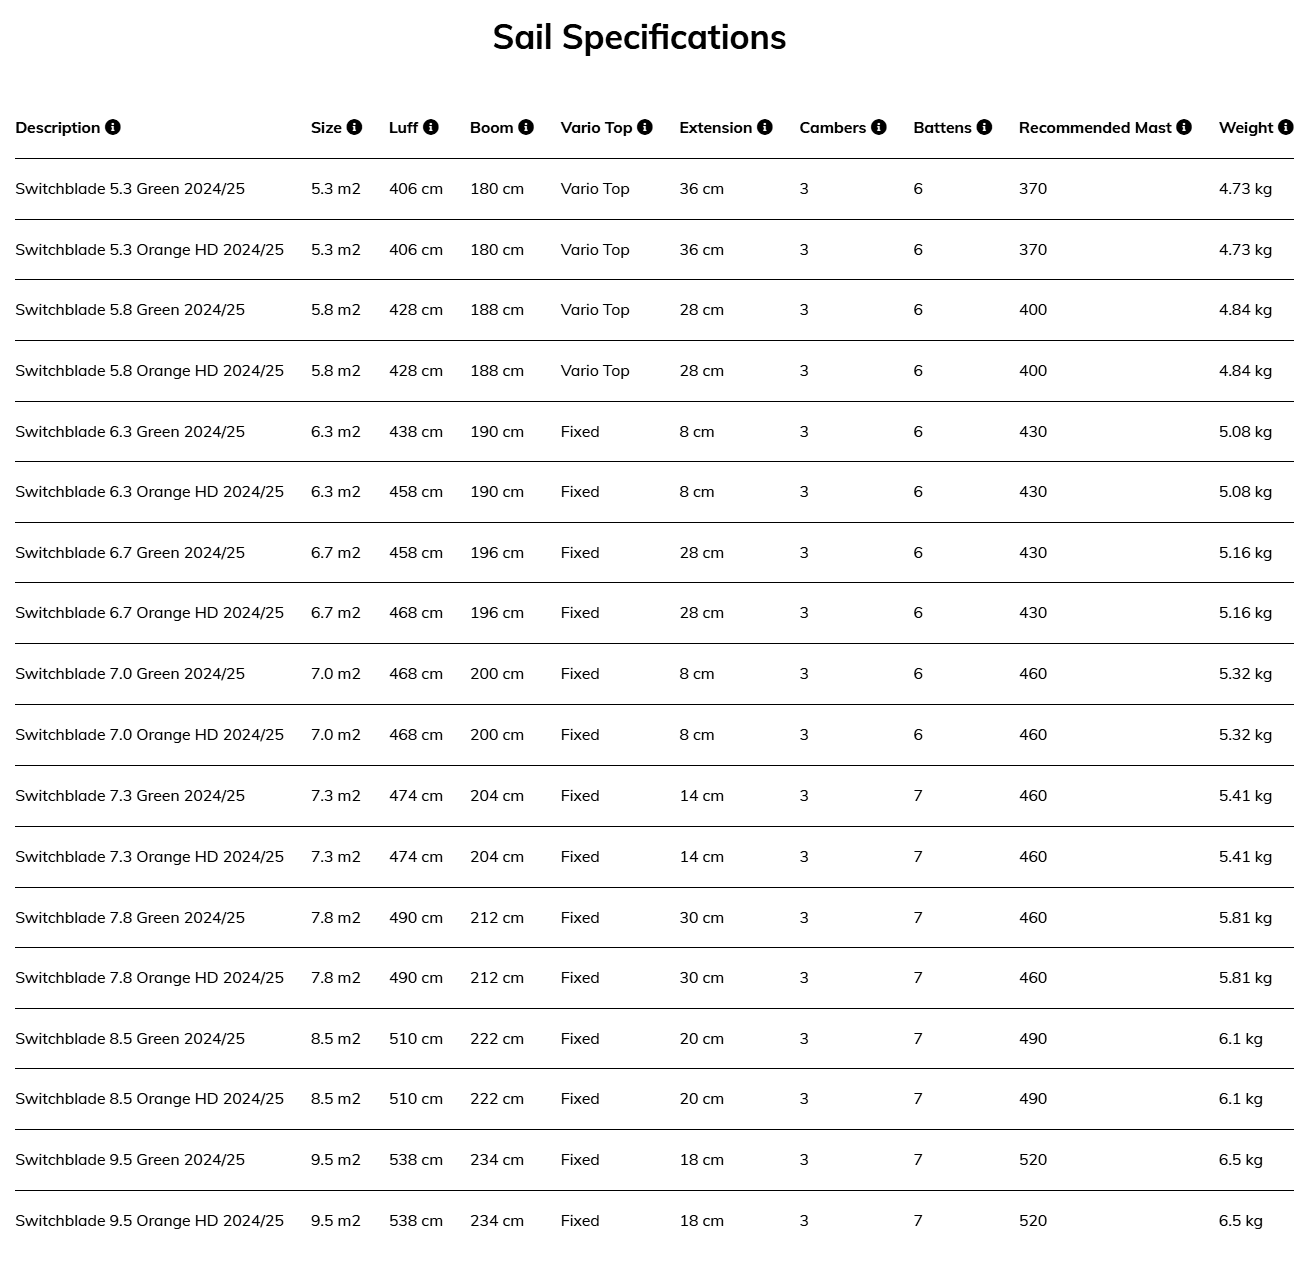Click the Recommended Mast info icon
Viewport: 1310px width, 1280px height.
click(1184, 127)
